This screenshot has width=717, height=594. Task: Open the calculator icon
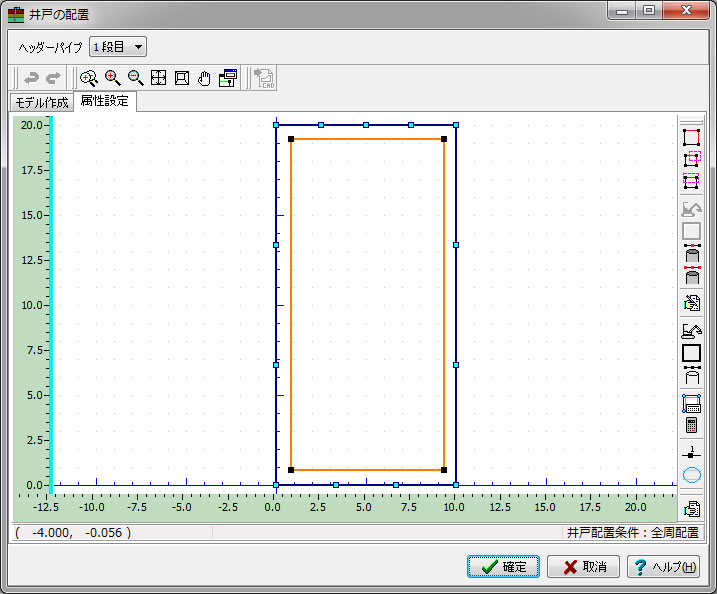point(691,425)
